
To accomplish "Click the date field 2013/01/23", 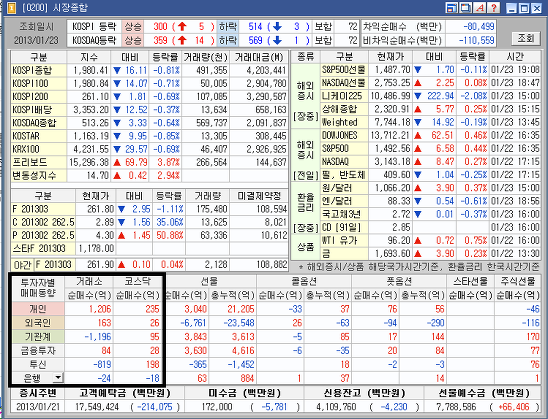I will [x=36, y=40].
